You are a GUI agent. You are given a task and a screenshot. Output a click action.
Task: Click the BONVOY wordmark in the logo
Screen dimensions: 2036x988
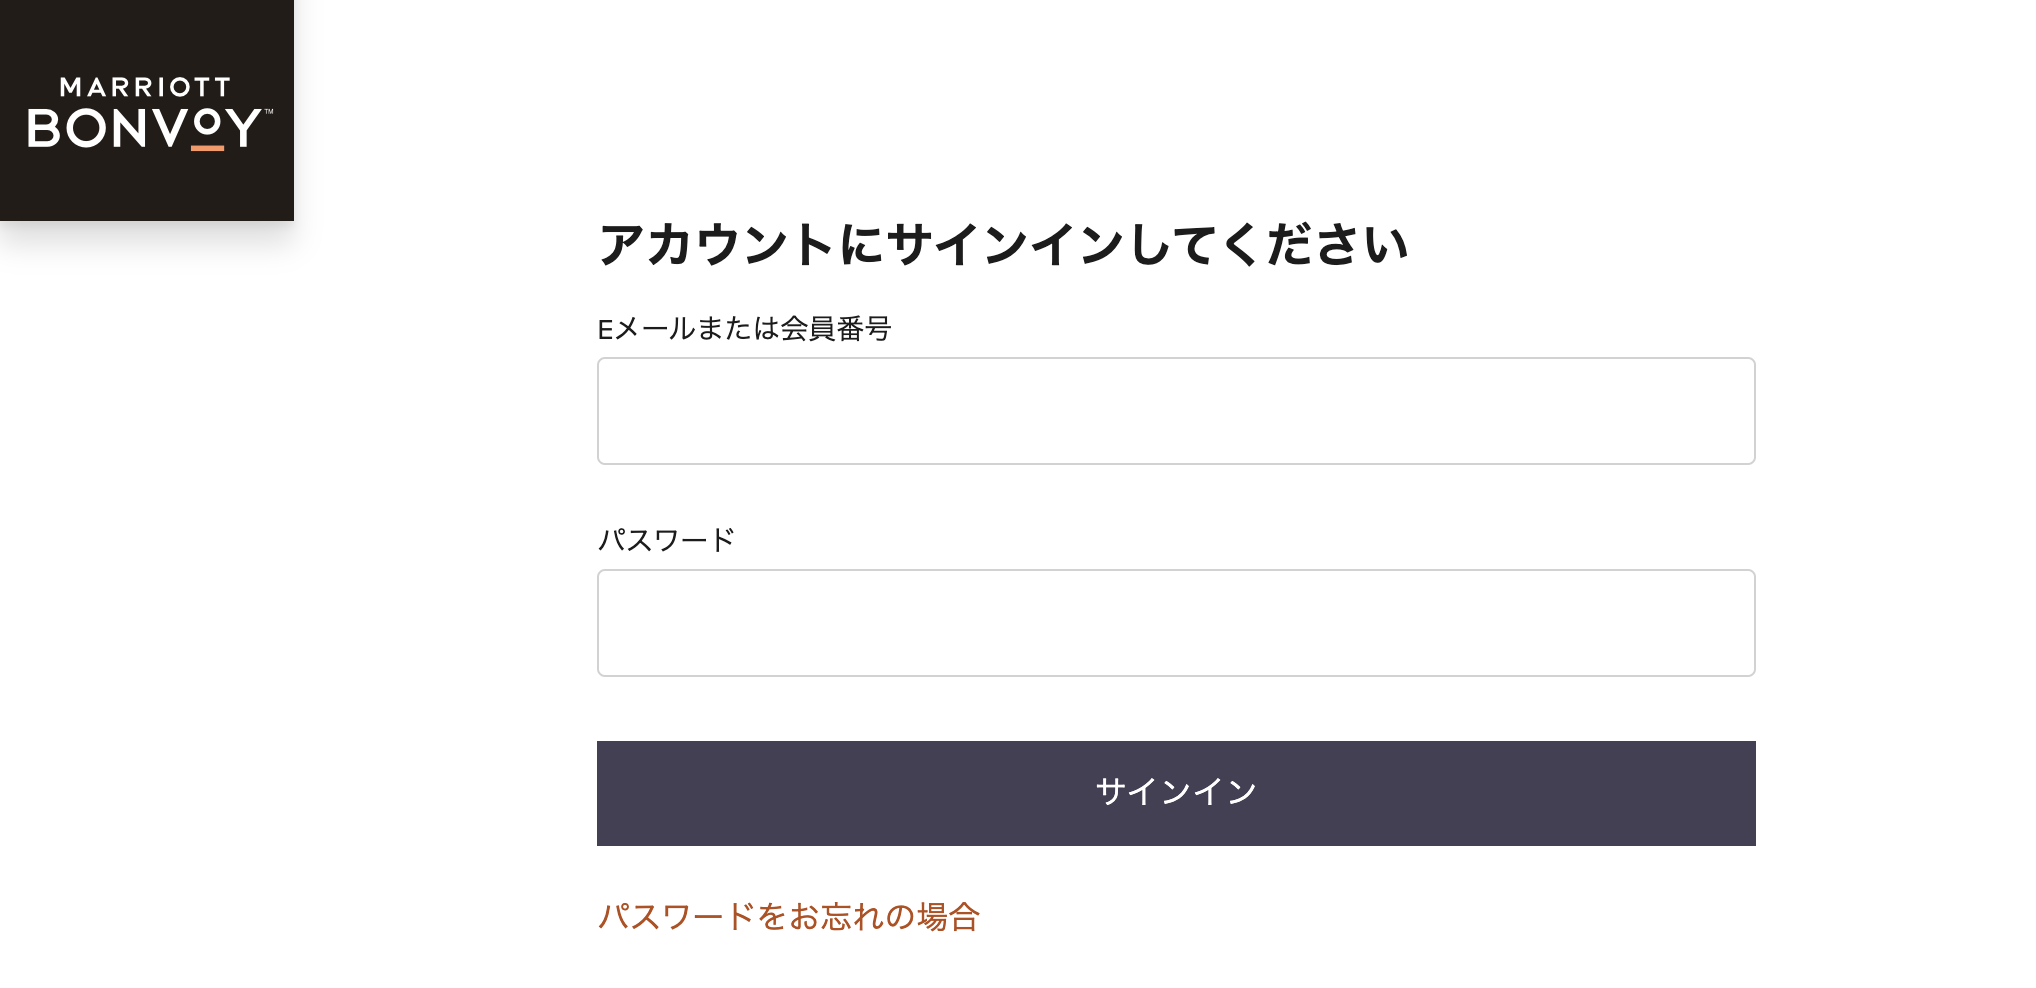[145, 128]
